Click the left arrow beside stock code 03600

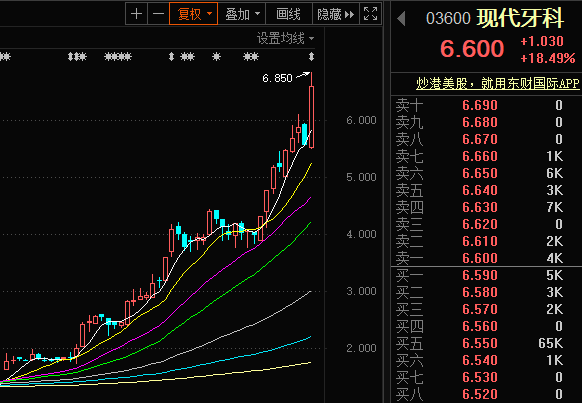401,18
